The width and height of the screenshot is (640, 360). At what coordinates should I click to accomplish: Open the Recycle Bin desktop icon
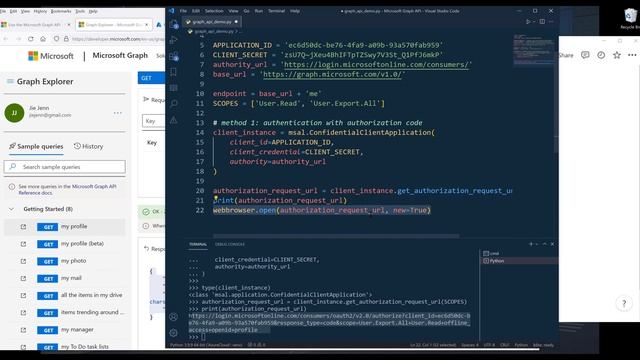click(631, 18)
